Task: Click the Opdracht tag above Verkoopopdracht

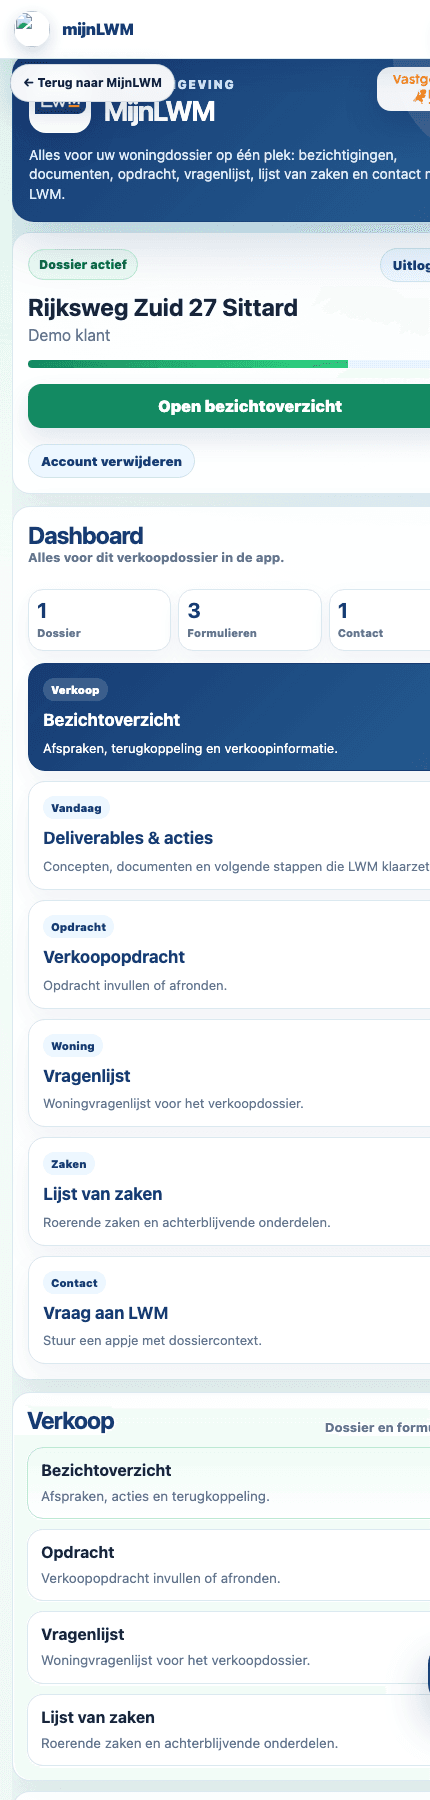Action: (78, 927)
